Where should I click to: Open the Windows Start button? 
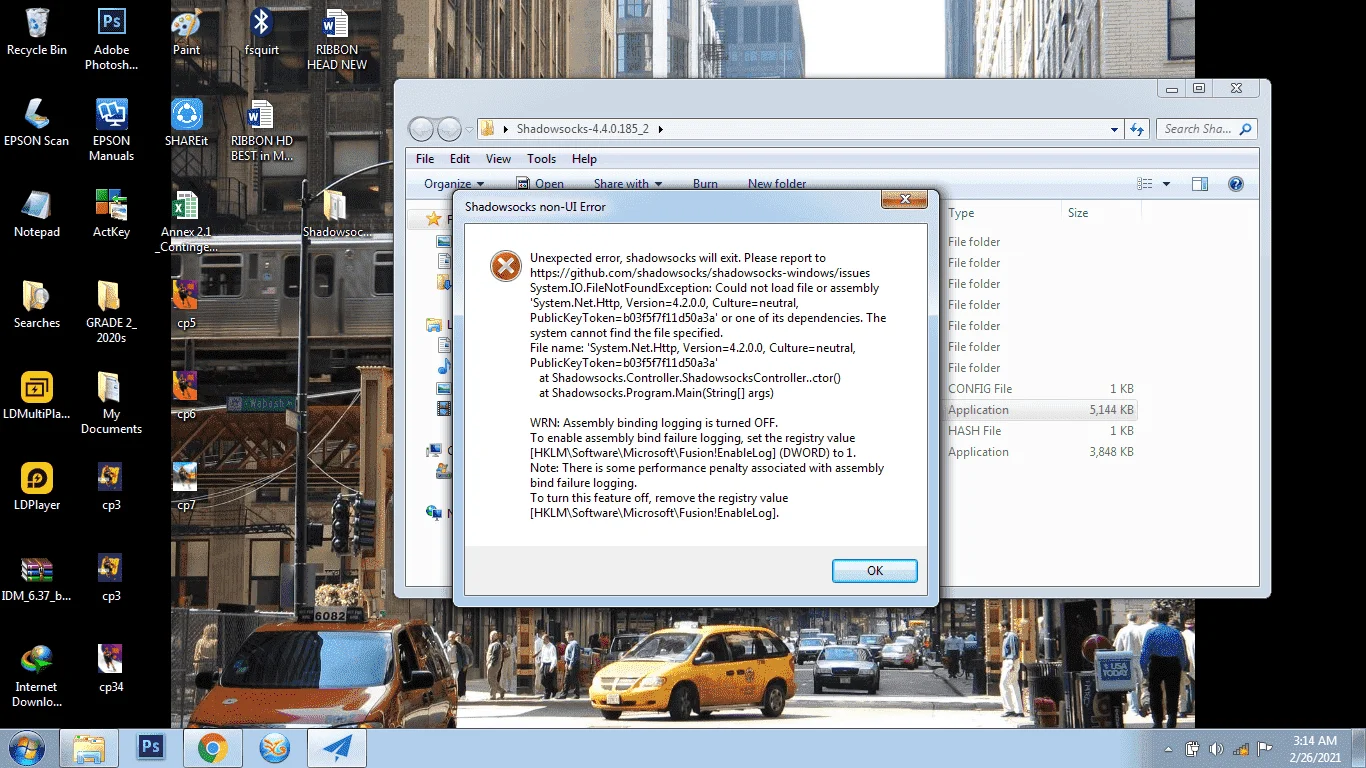pyautogui.click(x=27, y=748)
